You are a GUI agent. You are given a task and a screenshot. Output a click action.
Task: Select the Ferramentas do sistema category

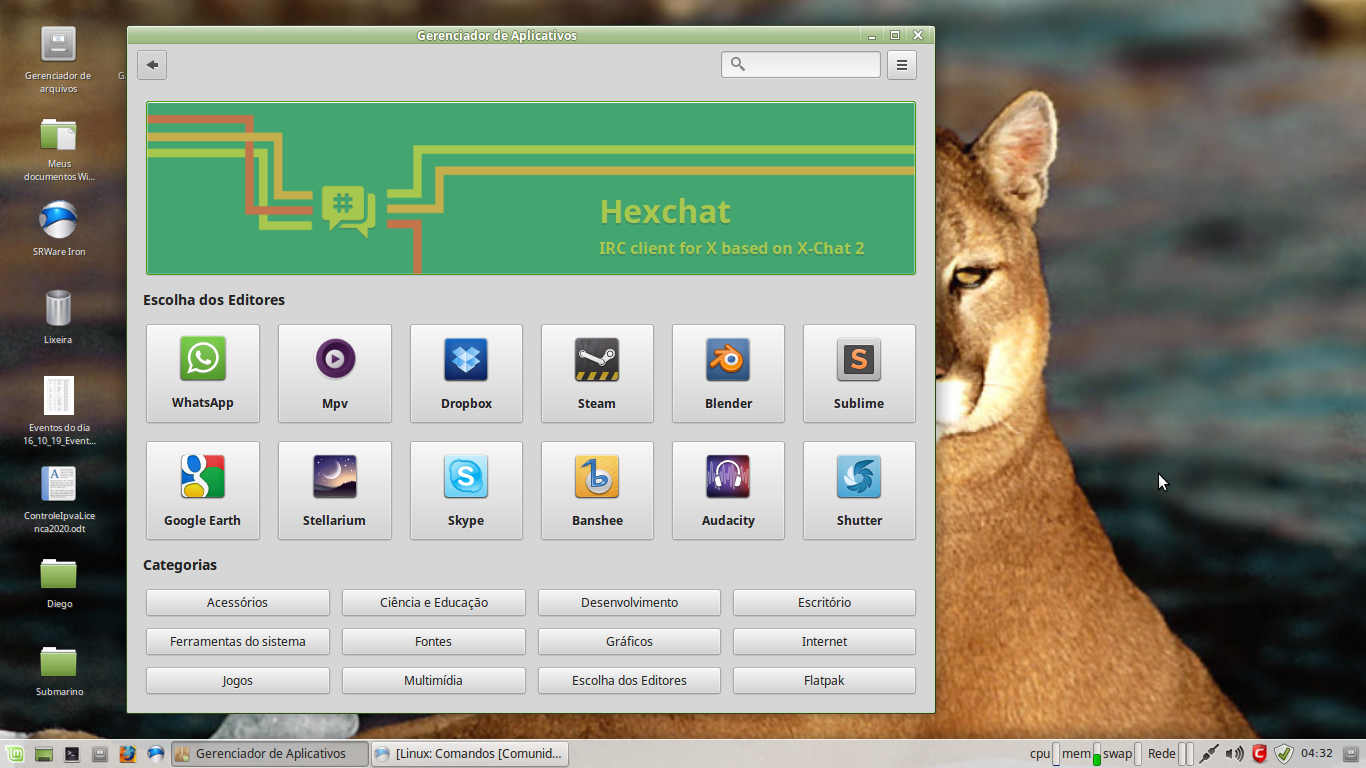pyautogui.click(x=238, y=641)
